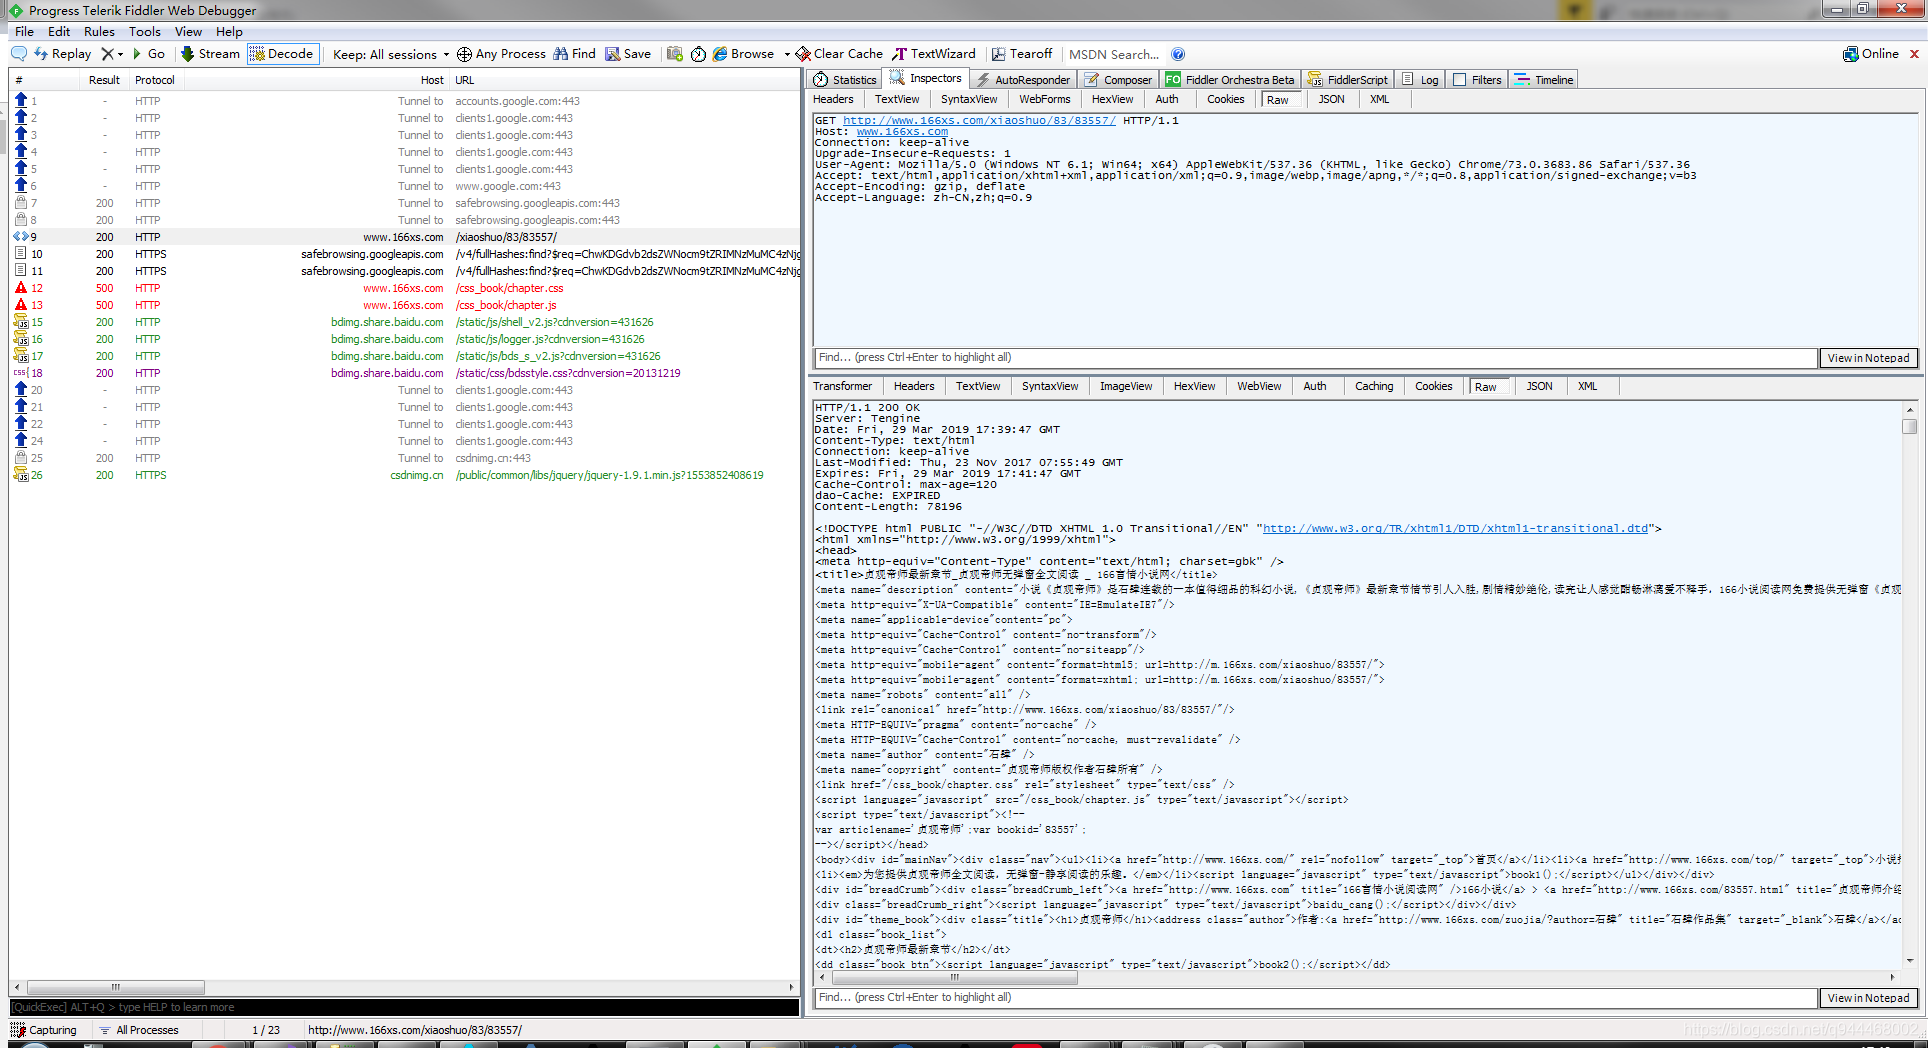This screenshot has width=1928, height=1048.
Task: Open the File menu
Action: pyautogui.click(x=24, y=31)
